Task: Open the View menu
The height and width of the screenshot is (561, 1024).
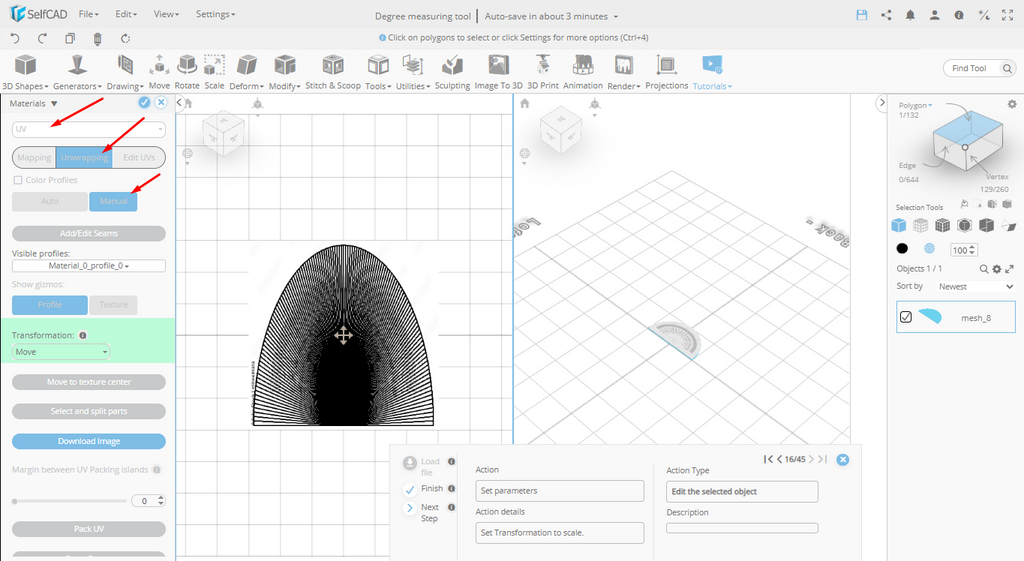Action: 166,14
